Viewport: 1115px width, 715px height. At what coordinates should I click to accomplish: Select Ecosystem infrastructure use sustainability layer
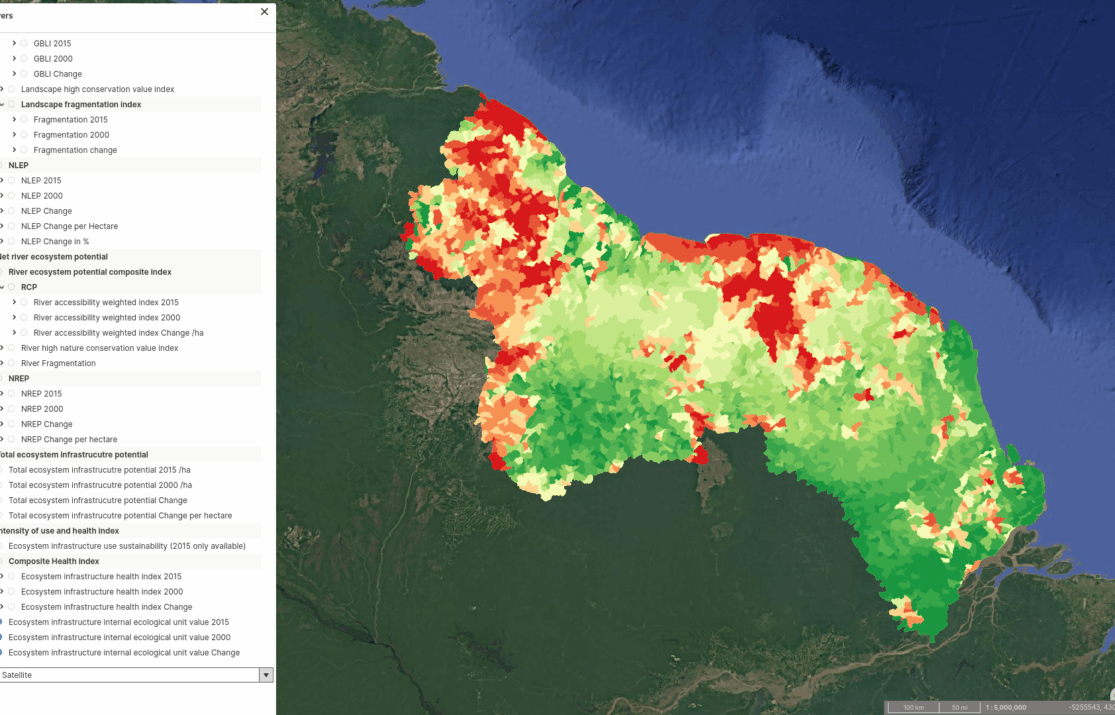click(126, 546)
